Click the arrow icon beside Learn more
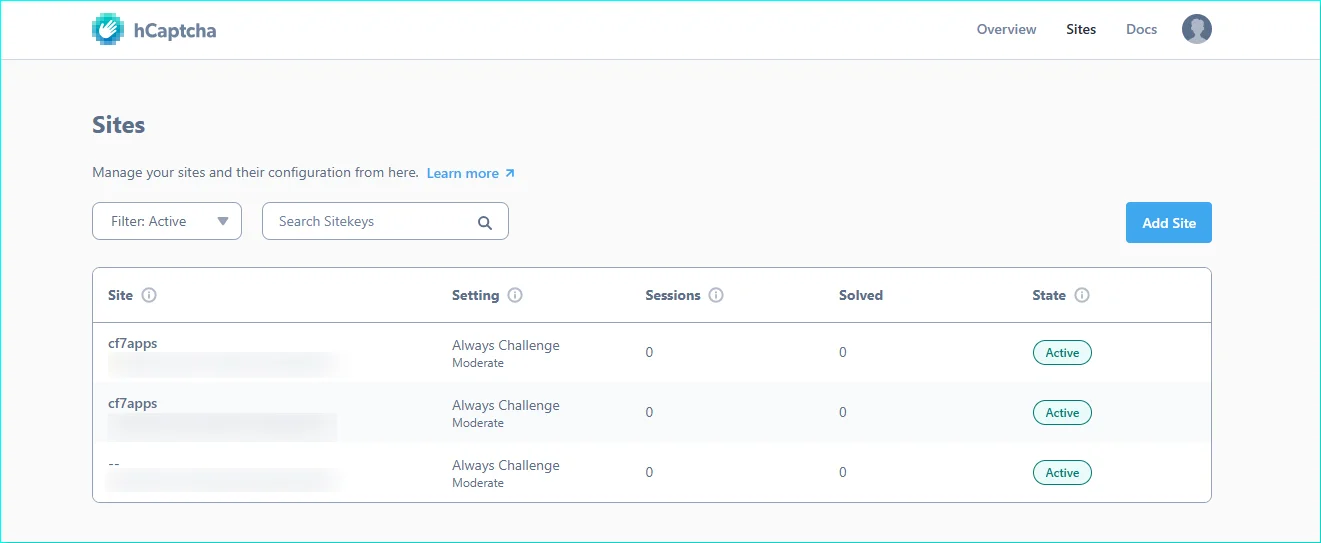This screenshot has width=1321, height=543. 510,173
